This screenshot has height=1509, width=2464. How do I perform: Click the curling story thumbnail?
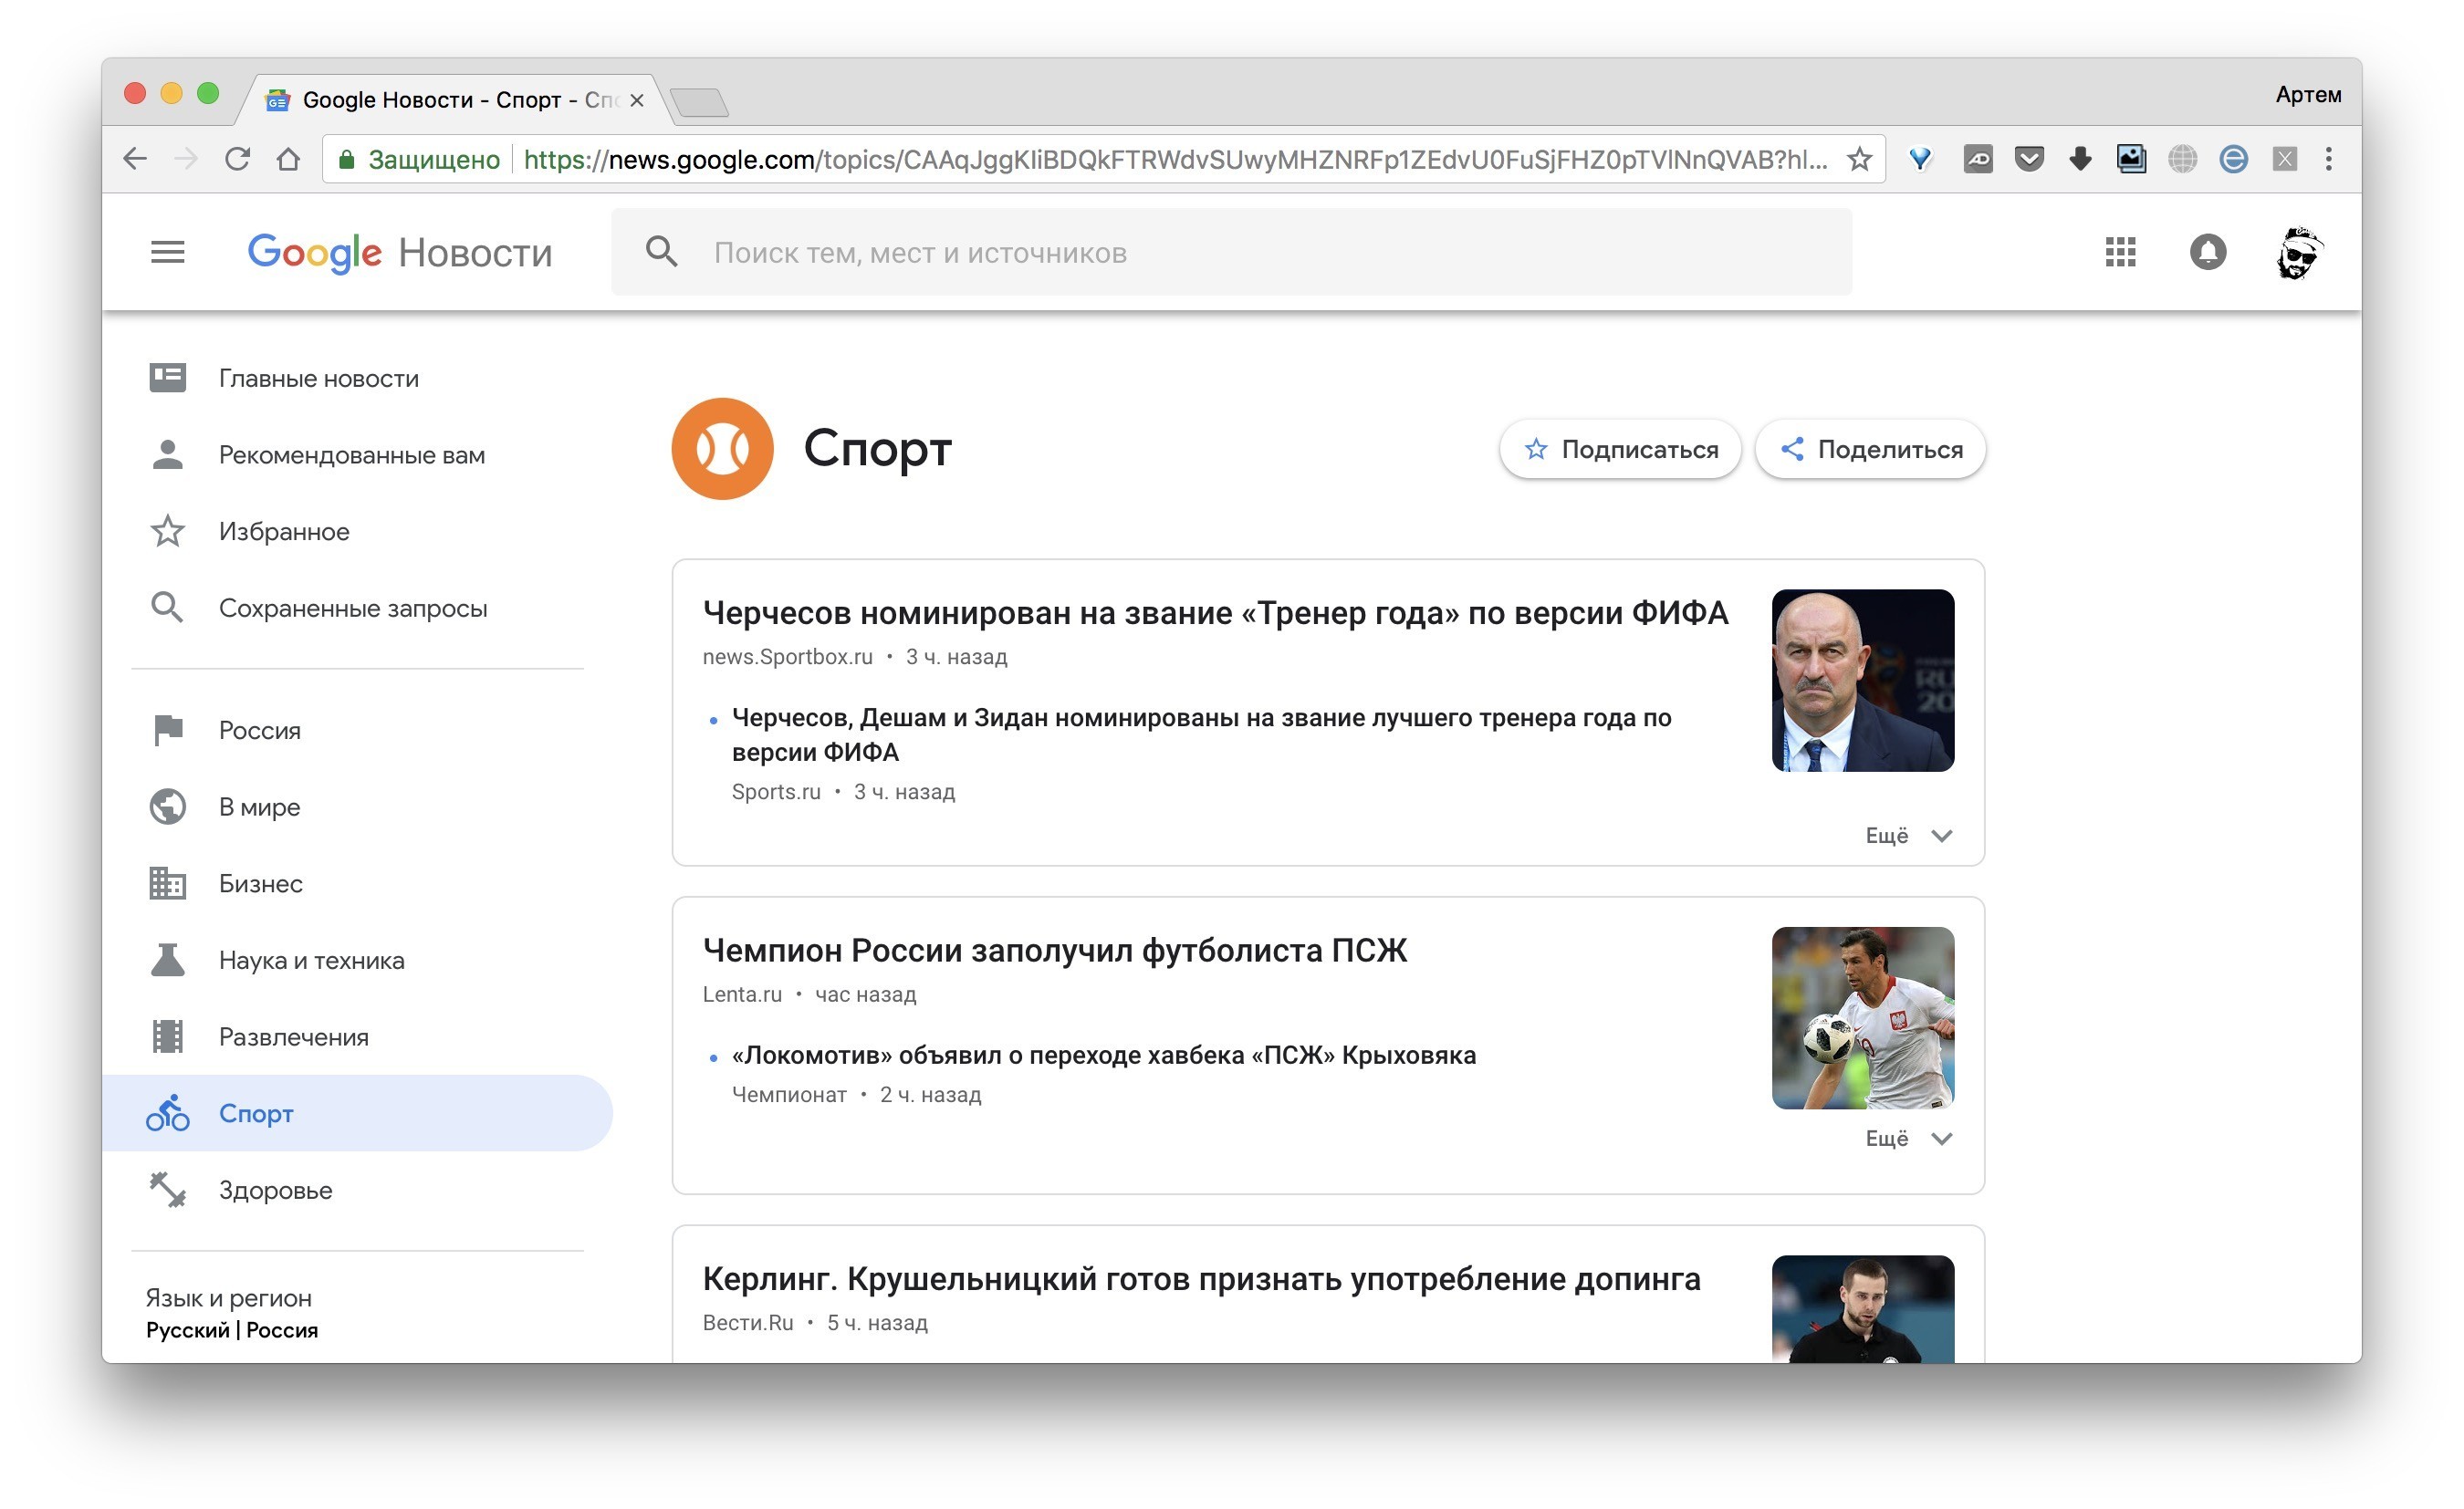[x=1862, y=1309]
